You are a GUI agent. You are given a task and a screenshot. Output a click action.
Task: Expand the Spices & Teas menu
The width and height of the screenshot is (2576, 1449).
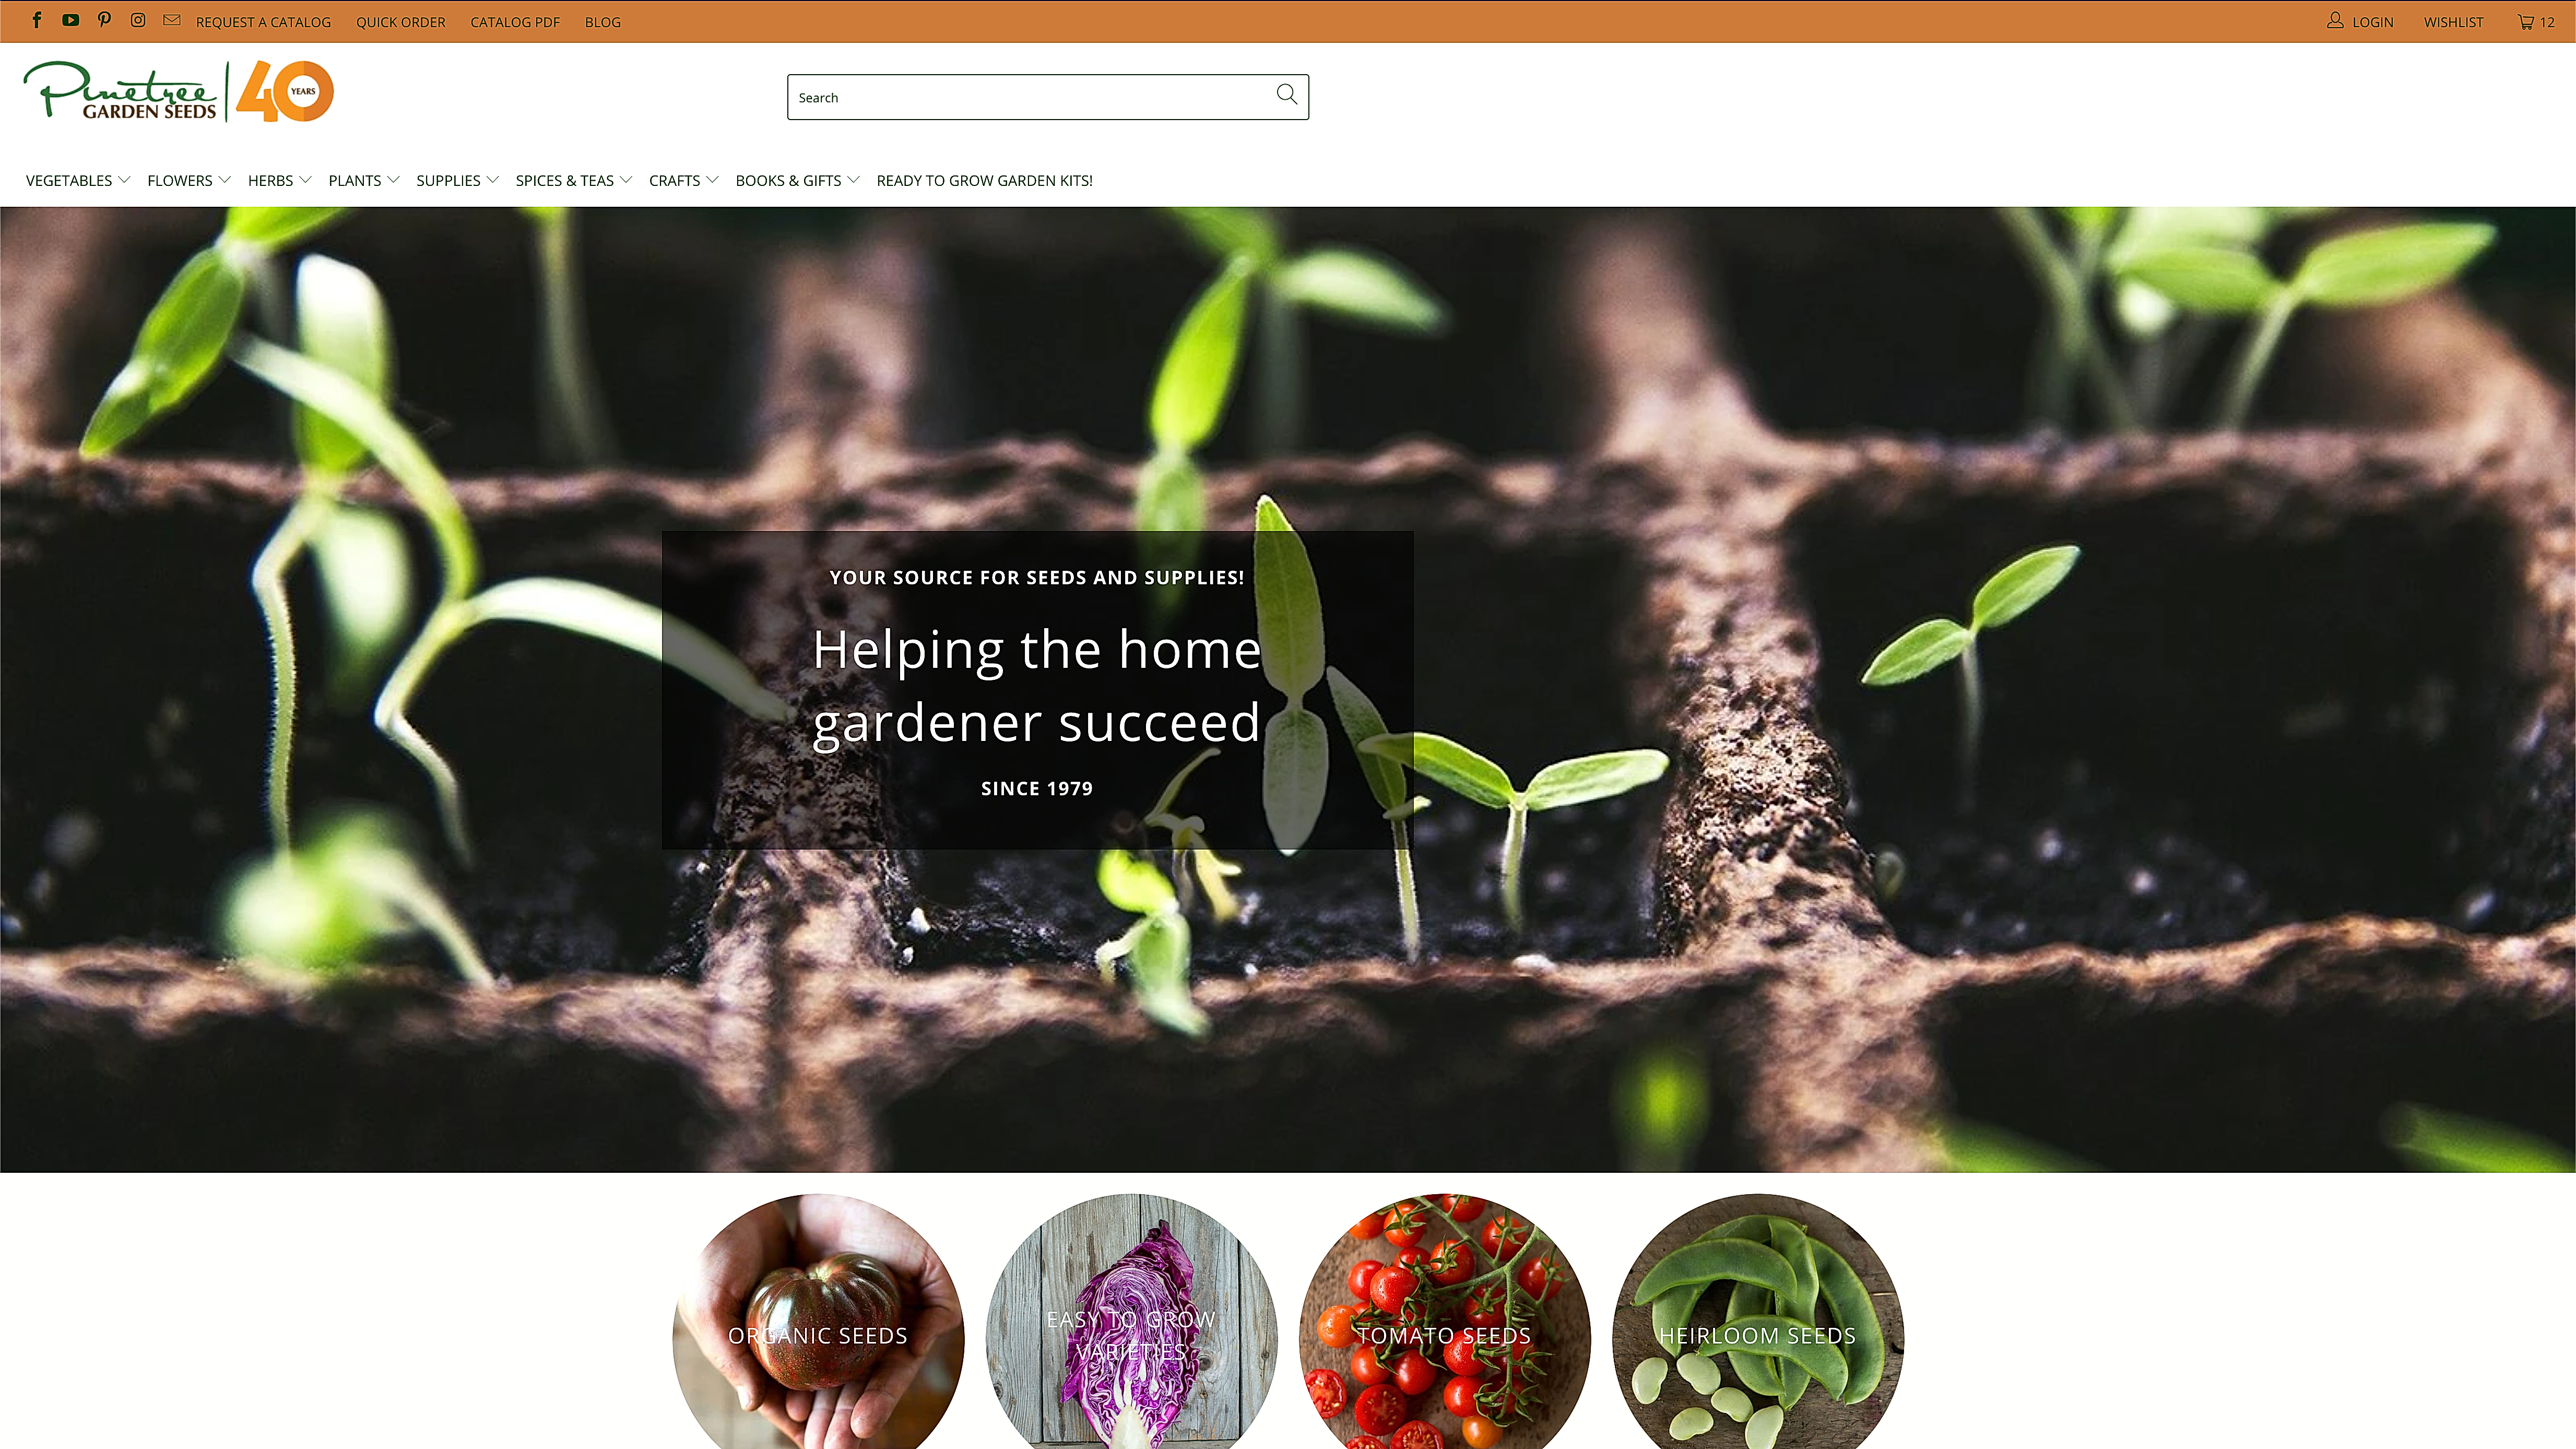[574, 180]
